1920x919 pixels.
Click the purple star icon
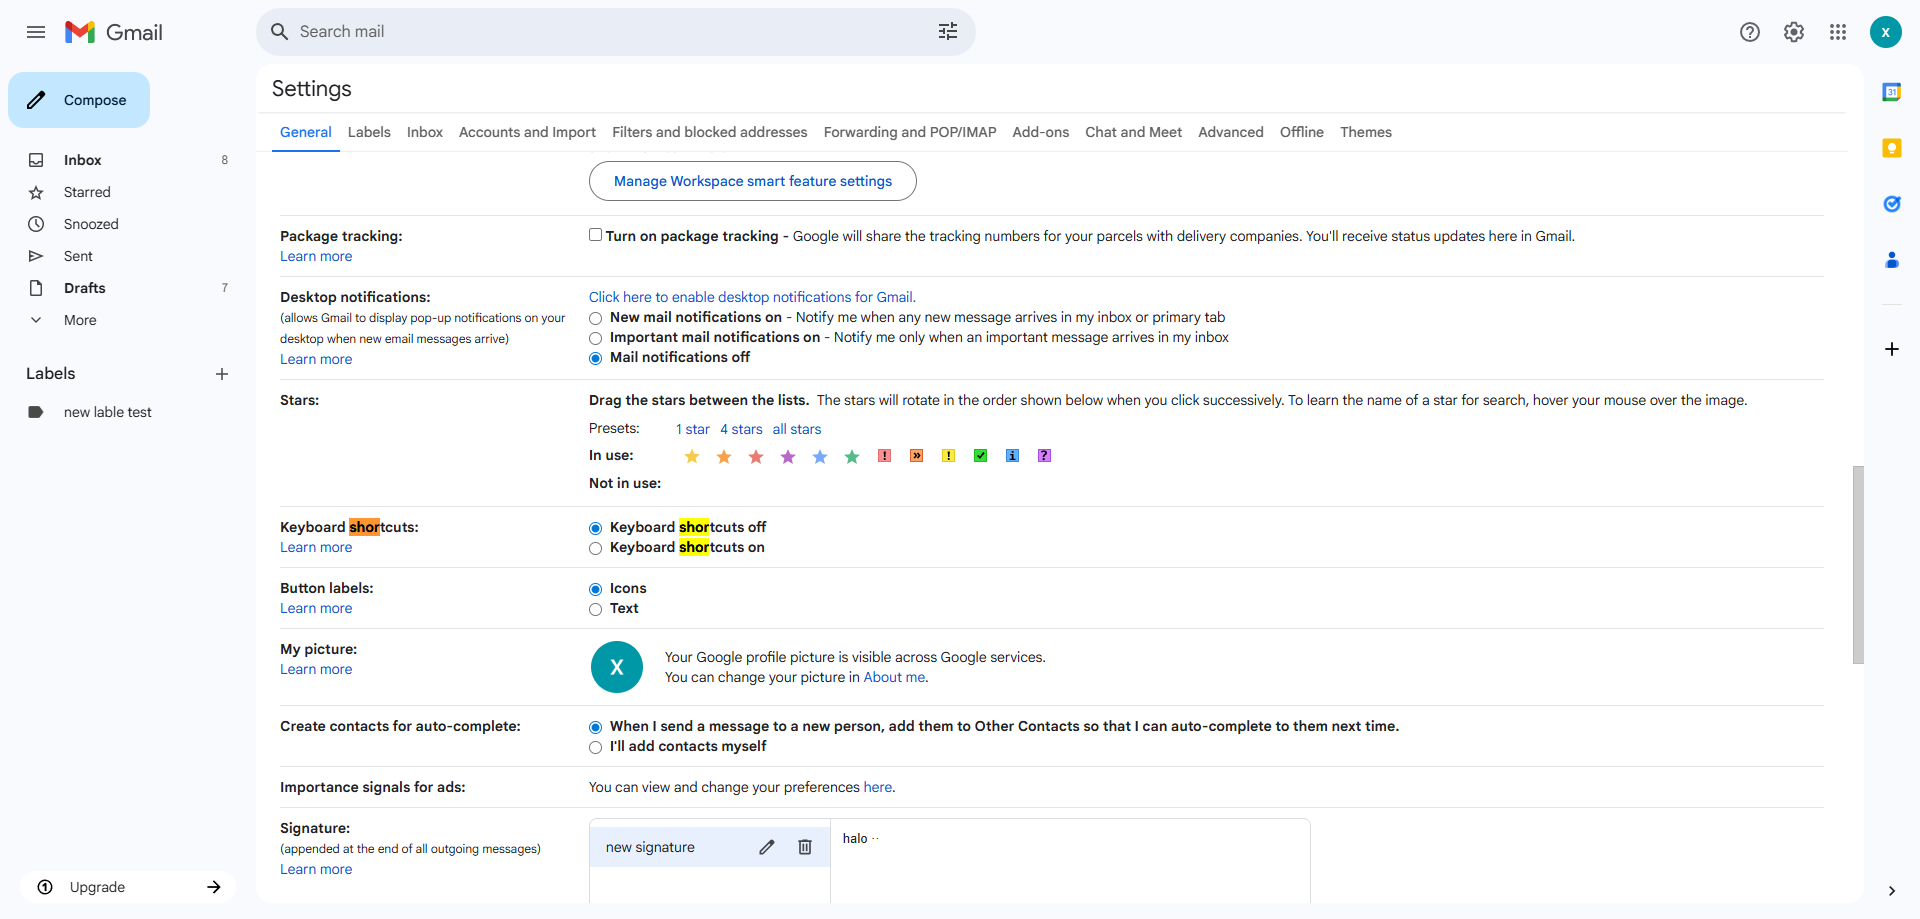coord(788,456)
